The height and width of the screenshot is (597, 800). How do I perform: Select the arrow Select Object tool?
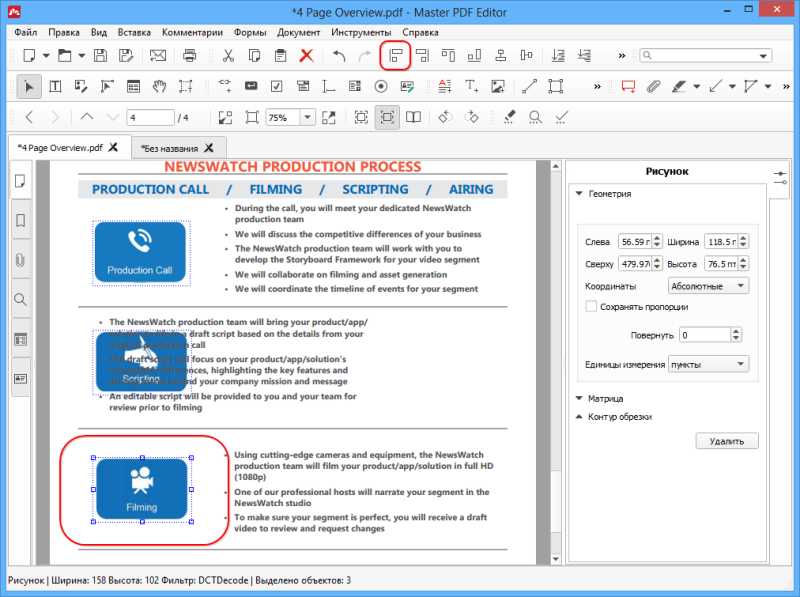click(x=29, y=86)
